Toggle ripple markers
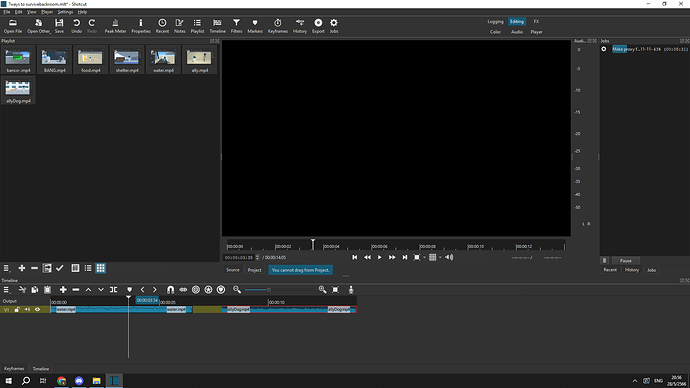 [221, 289]
